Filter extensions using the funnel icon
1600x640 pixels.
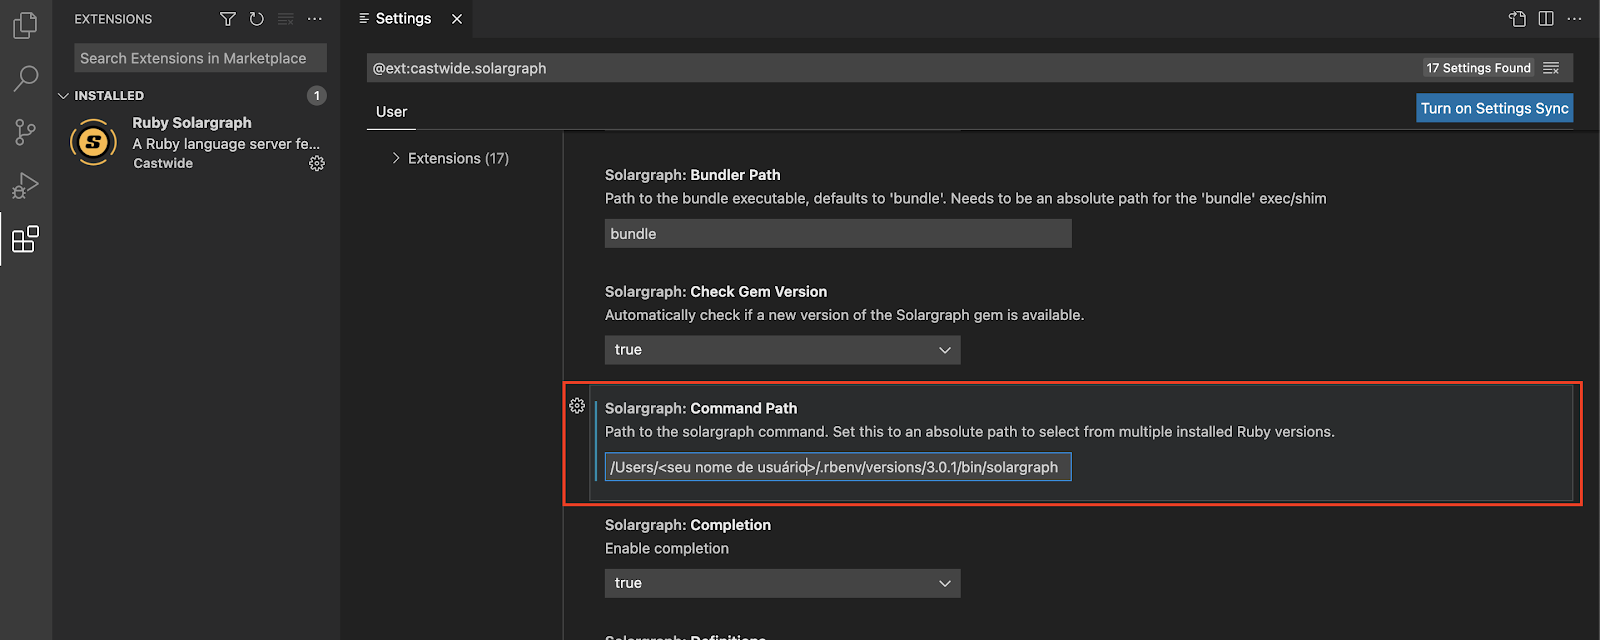point(228,19)
